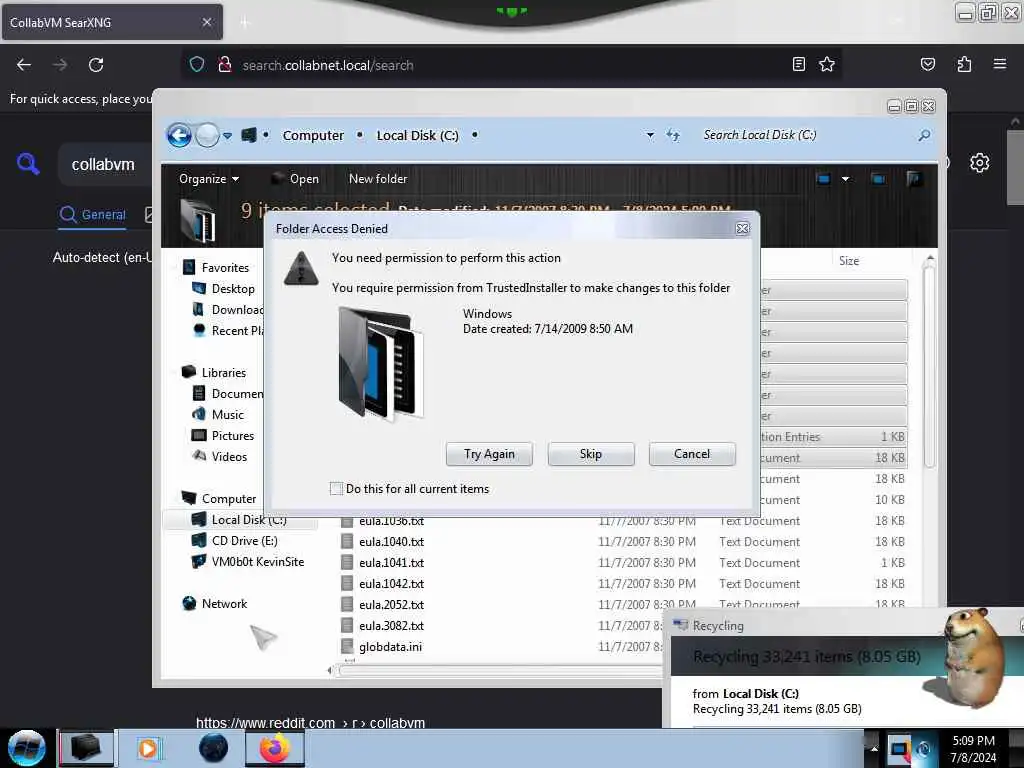Bookmark this page with the star icon
1024x768 pixels.
point(827,64)
